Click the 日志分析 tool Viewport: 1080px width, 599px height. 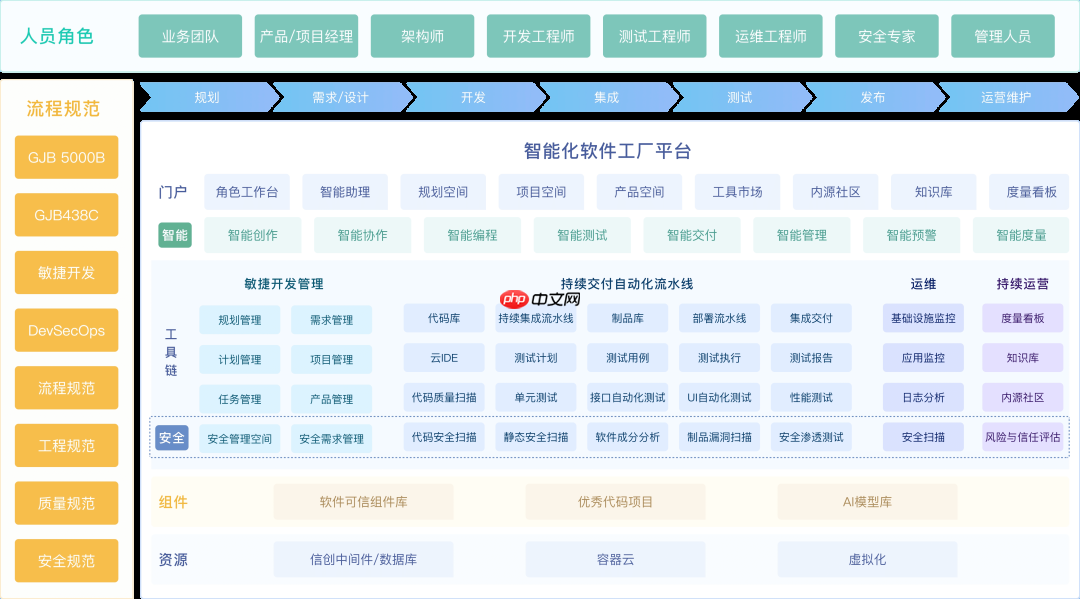tap(922, 397)
